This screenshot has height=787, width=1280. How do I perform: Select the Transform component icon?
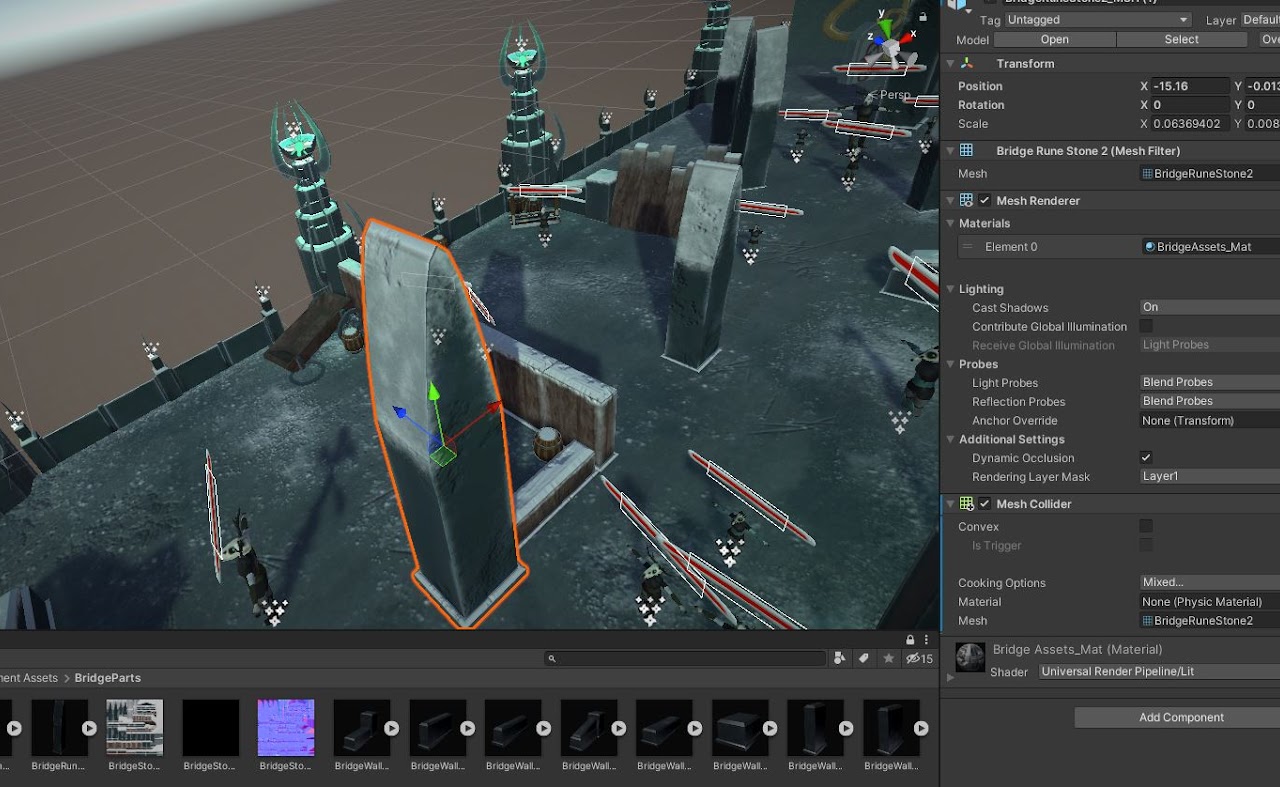966,63
